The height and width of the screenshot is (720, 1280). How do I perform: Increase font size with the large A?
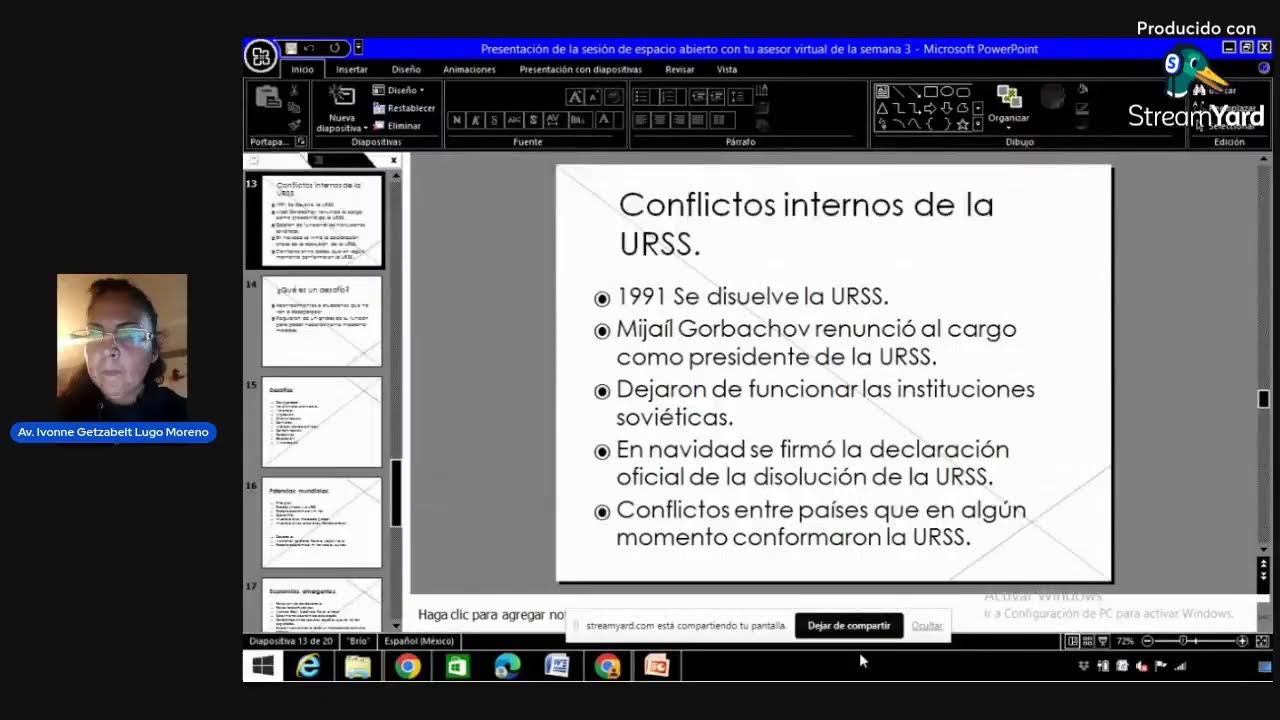pos(575,97)
